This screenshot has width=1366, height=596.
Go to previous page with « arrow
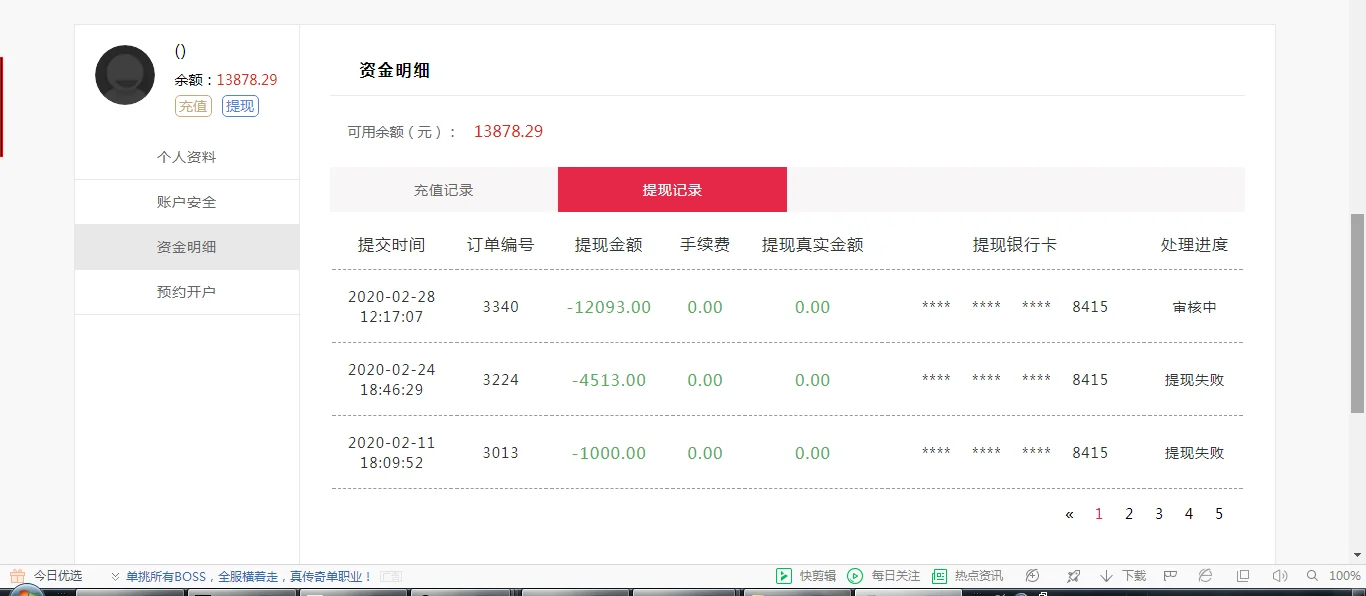[1069, 514]
